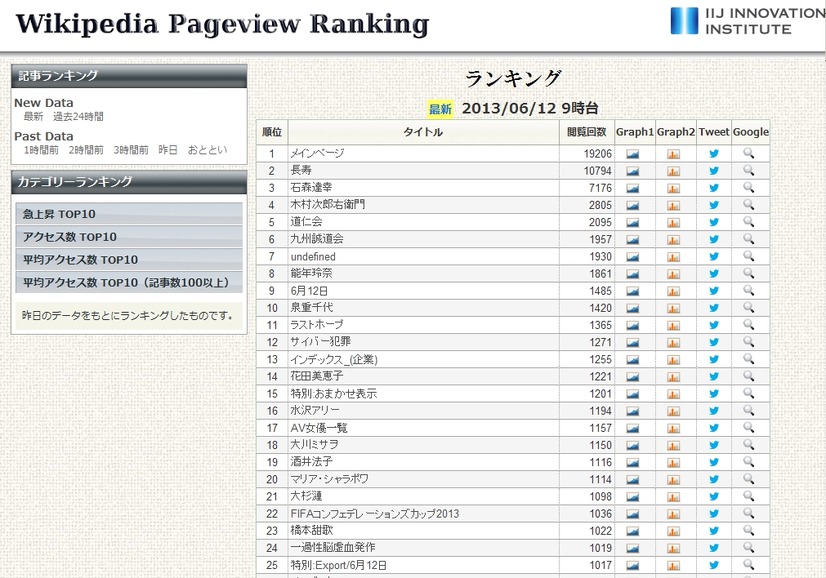
Task: View 昨日 past ranking
Action: tap(168, 150)
